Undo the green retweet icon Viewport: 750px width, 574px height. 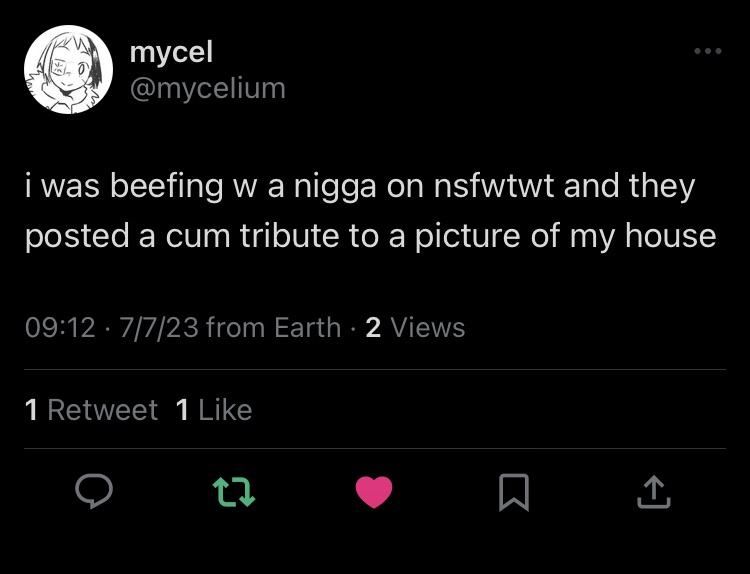[234, 491]
